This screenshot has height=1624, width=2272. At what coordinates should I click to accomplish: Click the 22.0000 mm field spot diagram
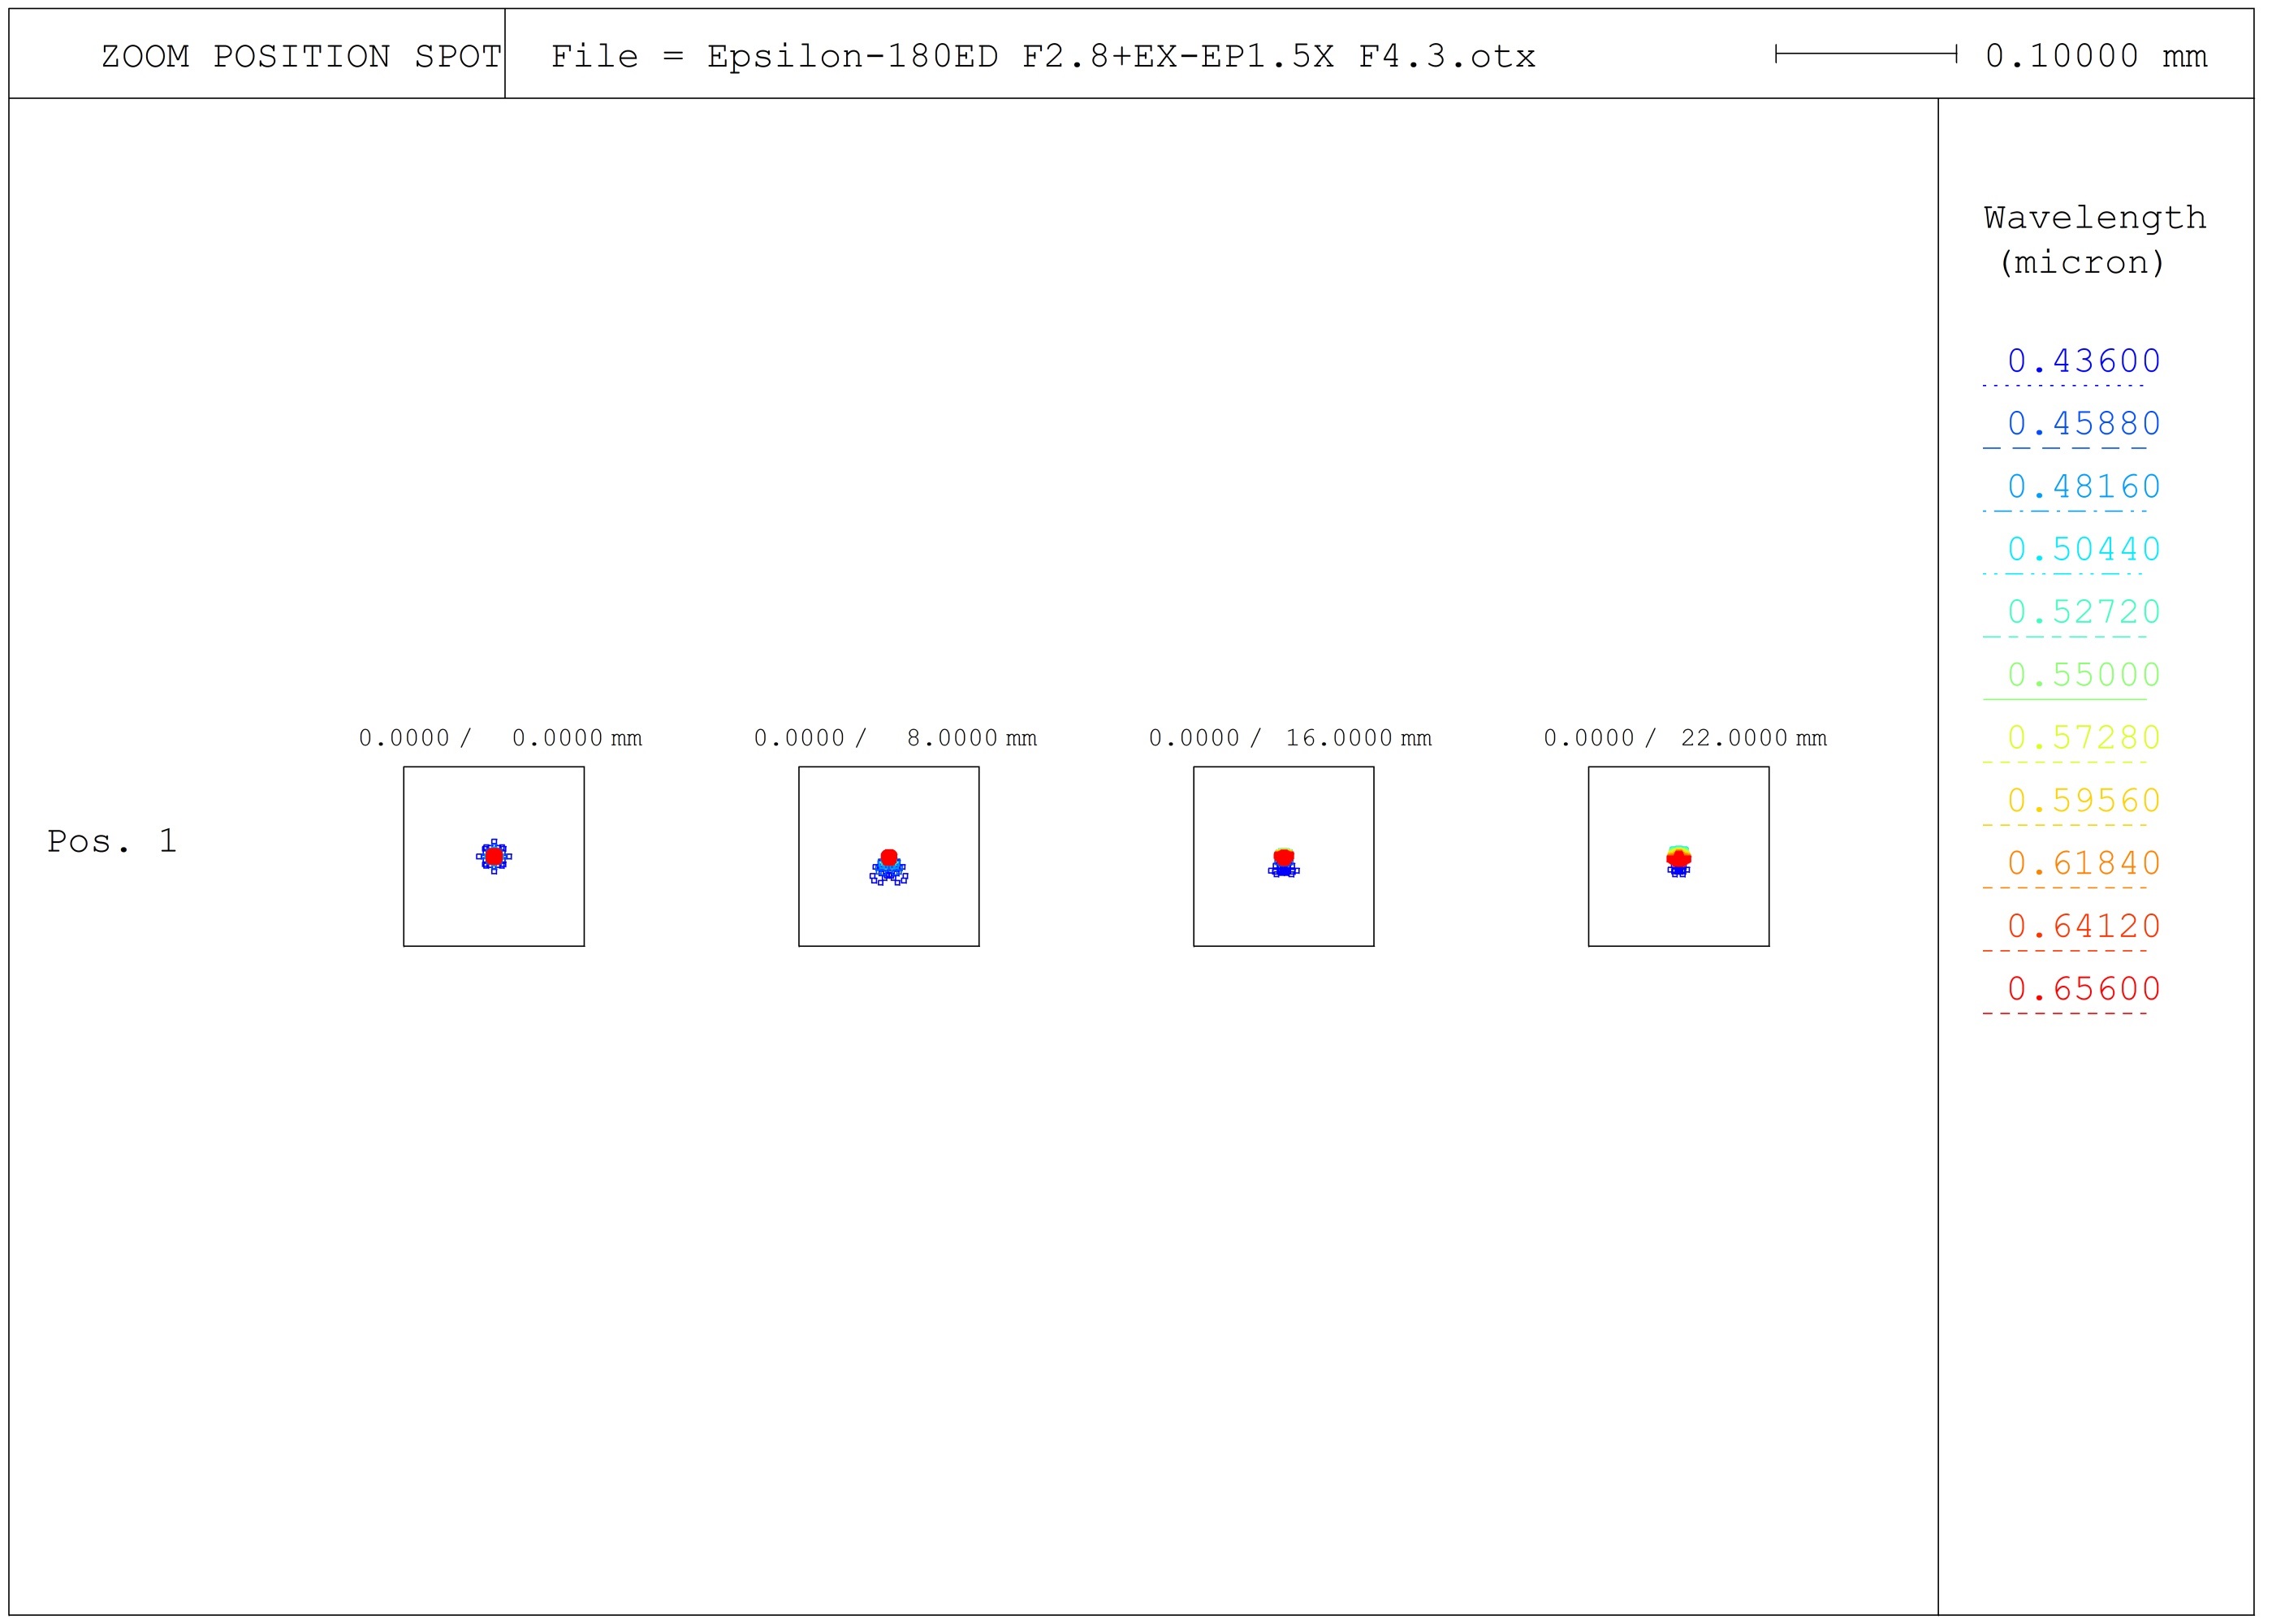(x=1679, y=857)
